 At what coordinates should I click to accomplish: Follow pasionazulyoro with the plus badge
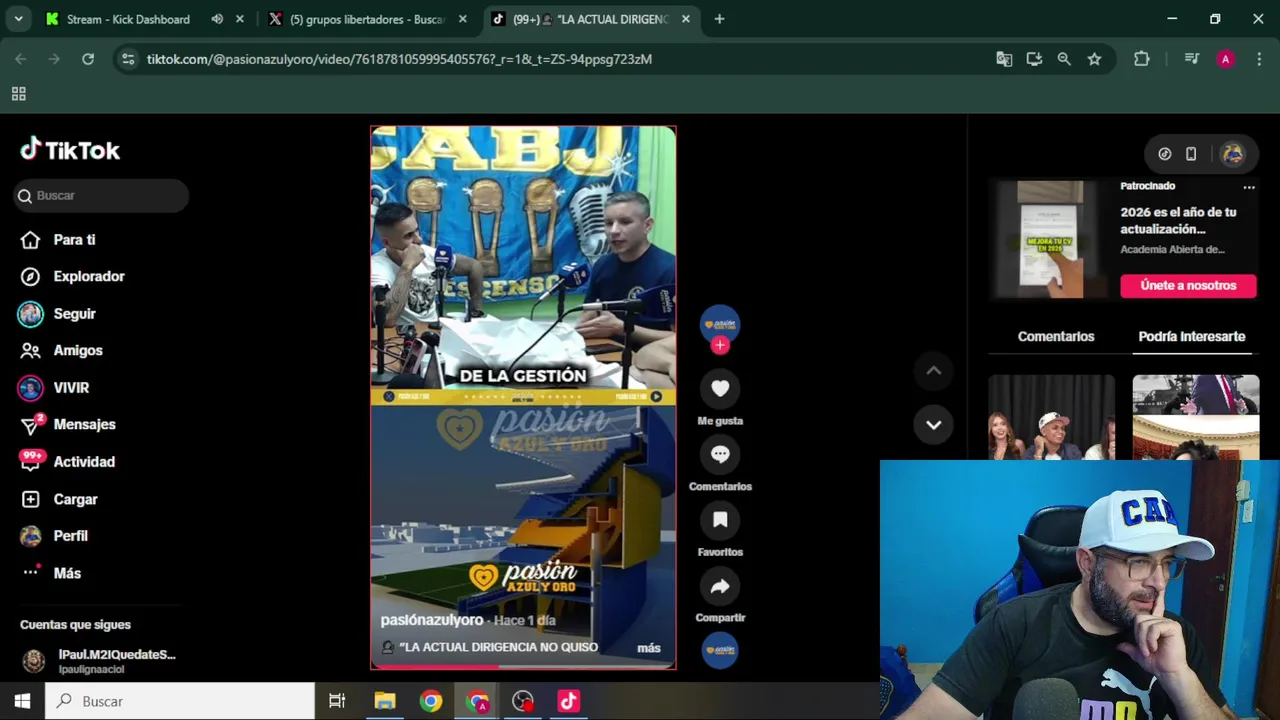(720, 345)
